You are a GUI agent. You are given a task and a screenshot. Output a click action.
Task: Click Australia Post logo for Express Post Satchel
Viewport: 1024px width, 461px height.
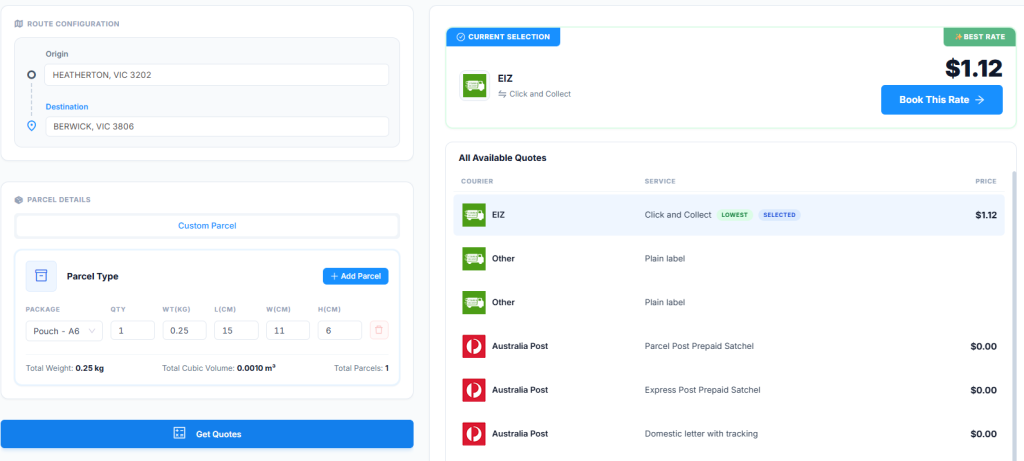(474, 390)
